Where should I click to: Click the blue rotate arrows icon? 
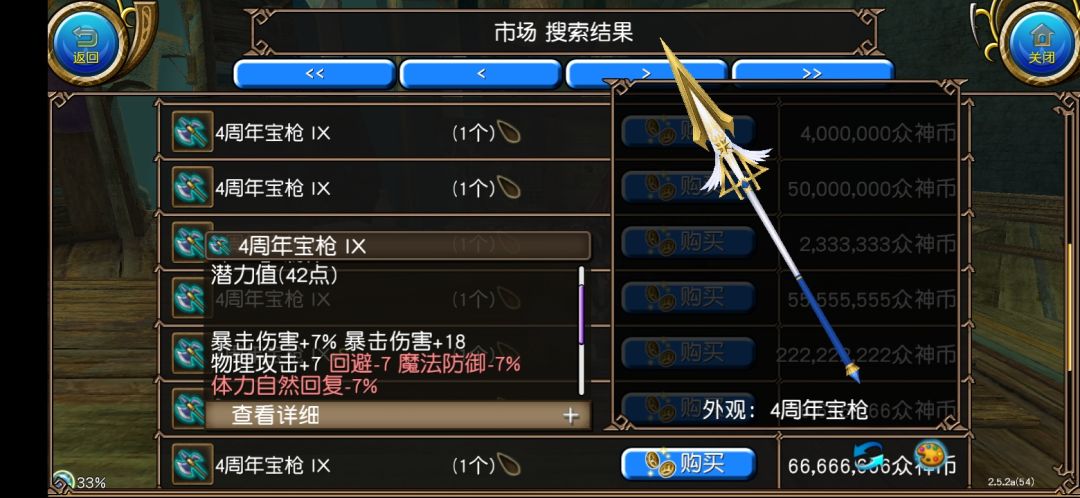tap(869, 455)
